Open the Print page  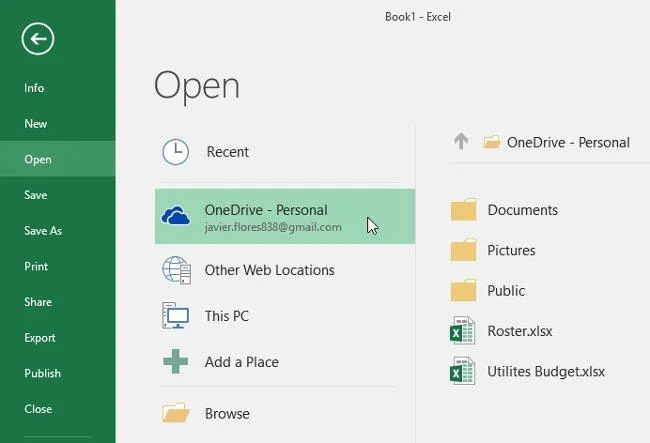click(x=36, y=266)
